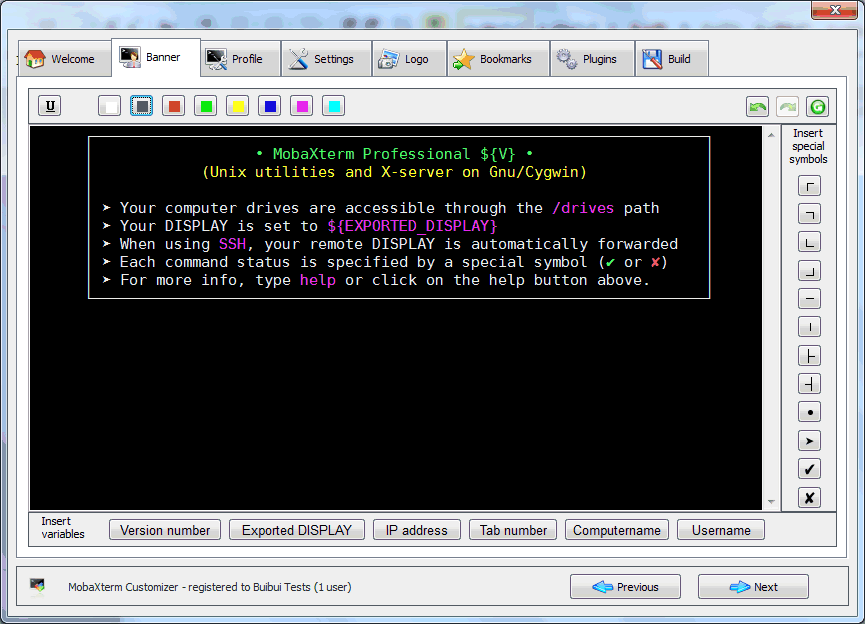
Task: Go back with the Previous button
Action: tap(625, 587)
